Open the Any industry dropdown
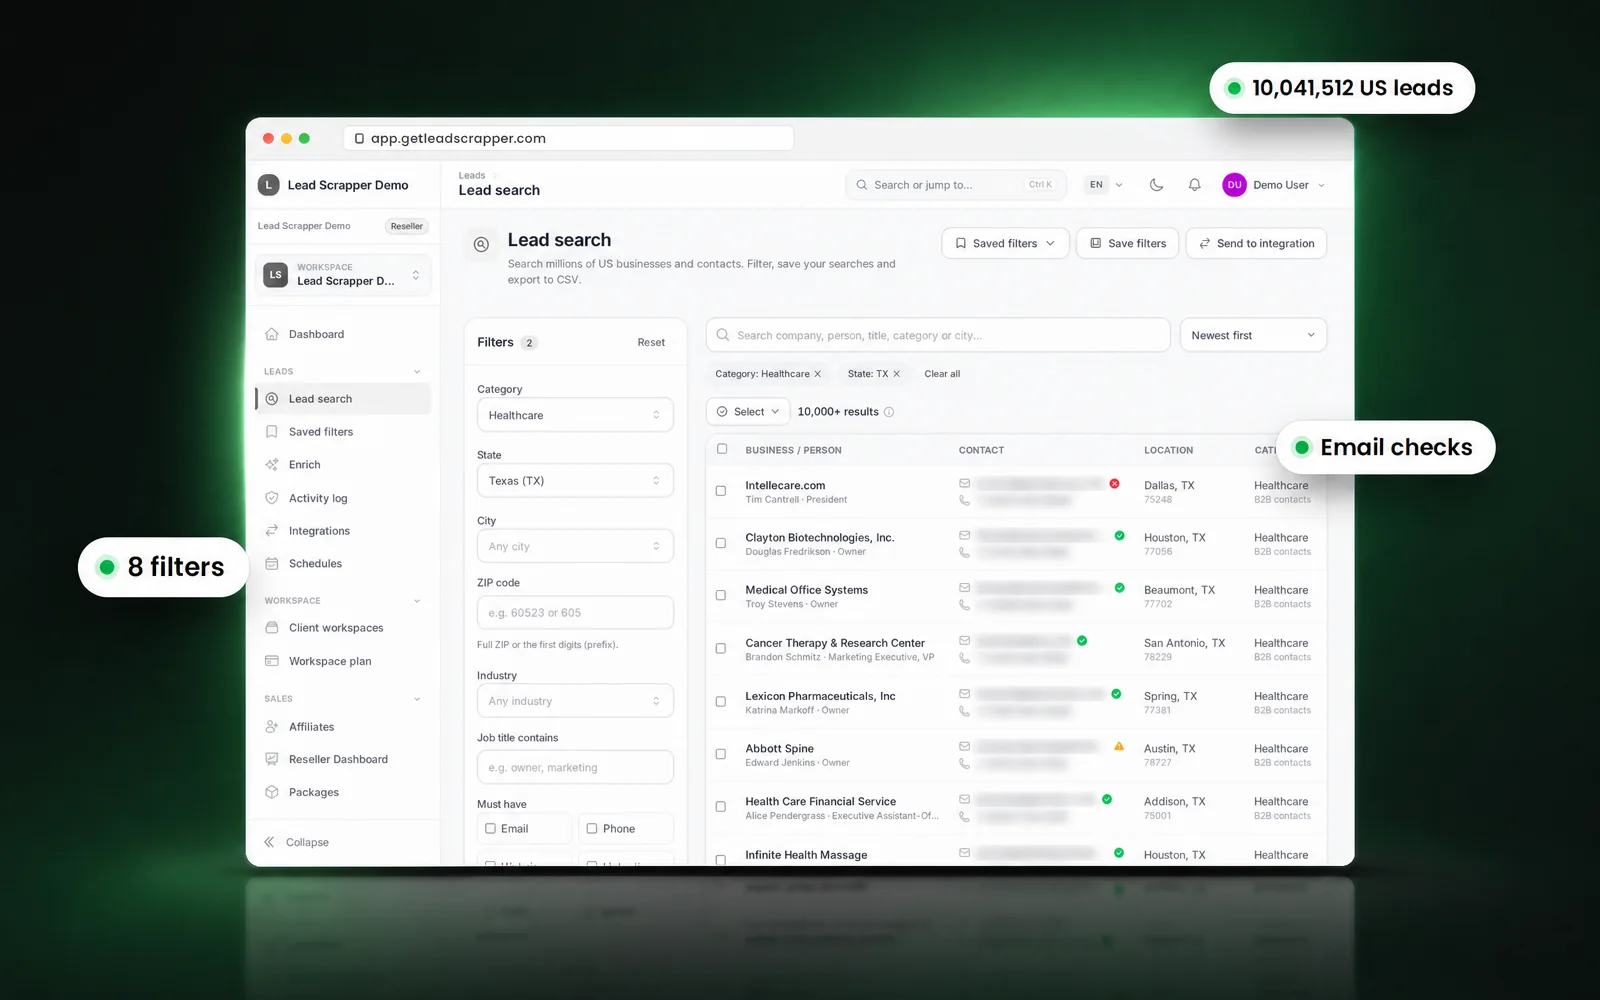Screen dimensions: 1600x1000 point(575,701)
